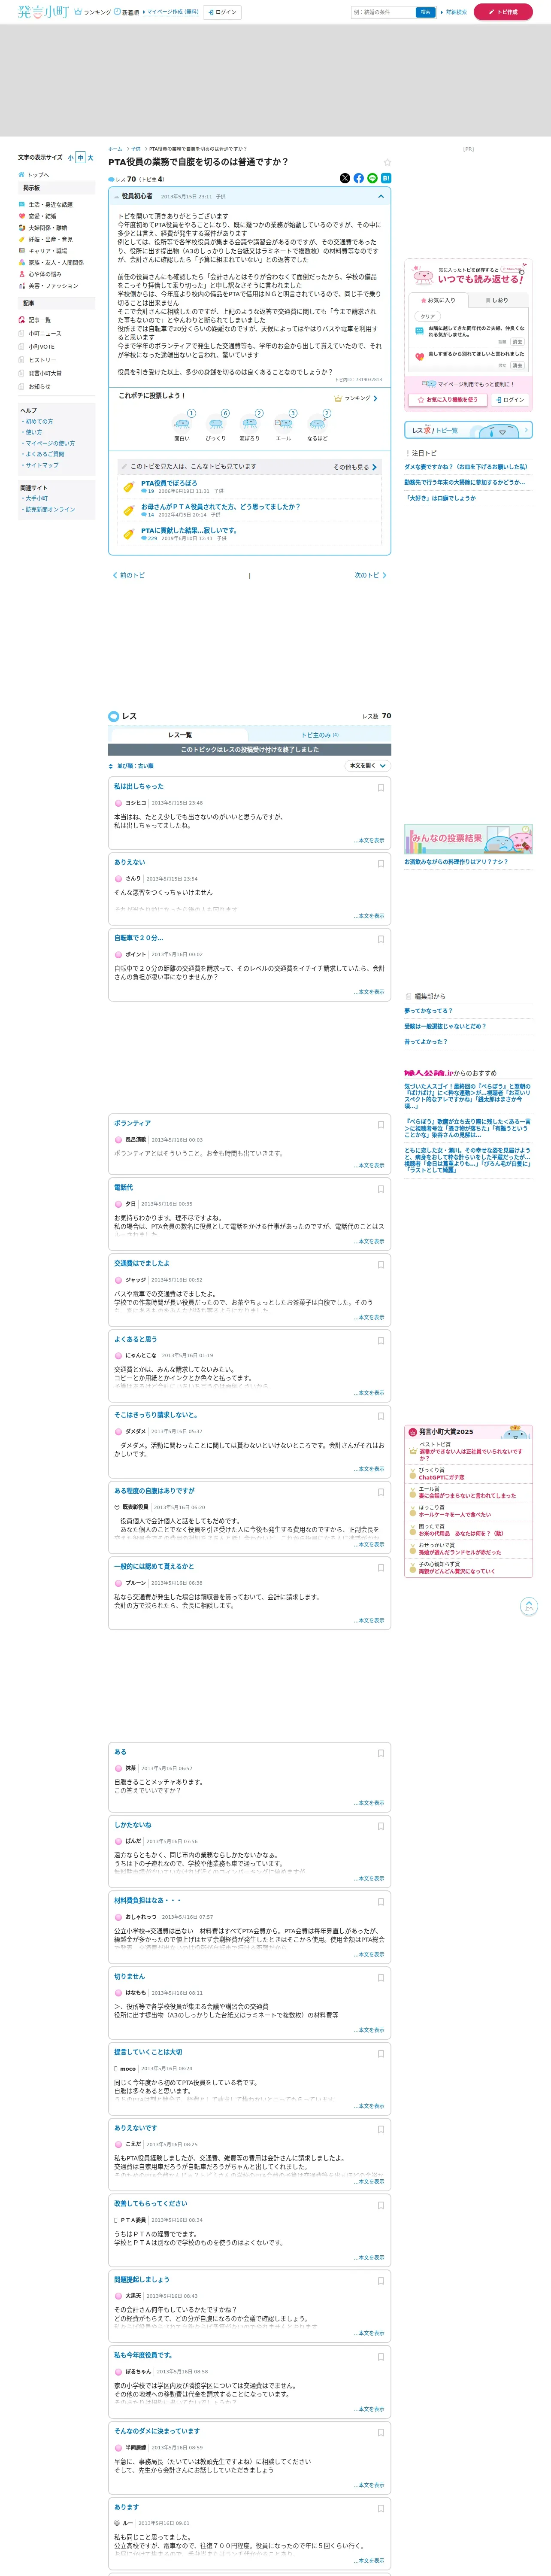This screenshot has width=551, height=2576.
Task: Click the 夫婦関係・離婚 category icon
Action: pyautogui.click(x=22, y=228)
